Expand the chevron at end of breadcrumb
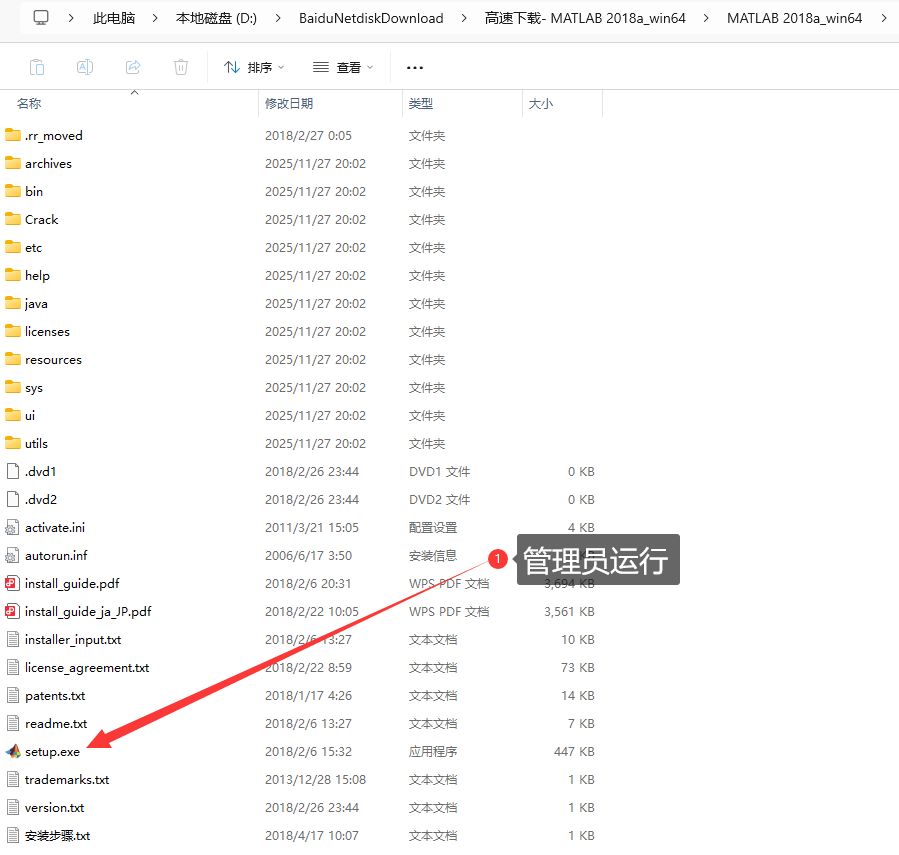 click(x=884, y=18)
